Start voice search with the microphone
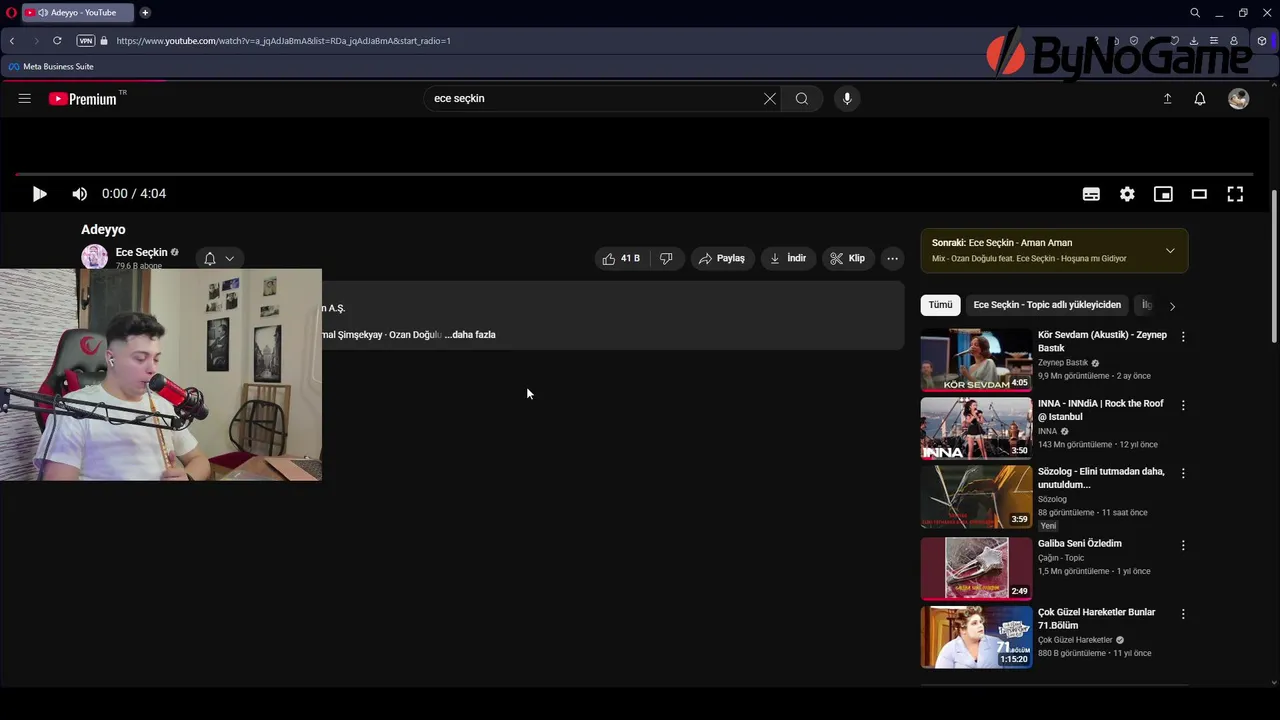The image size is (1280, 720). click(847, 98)
